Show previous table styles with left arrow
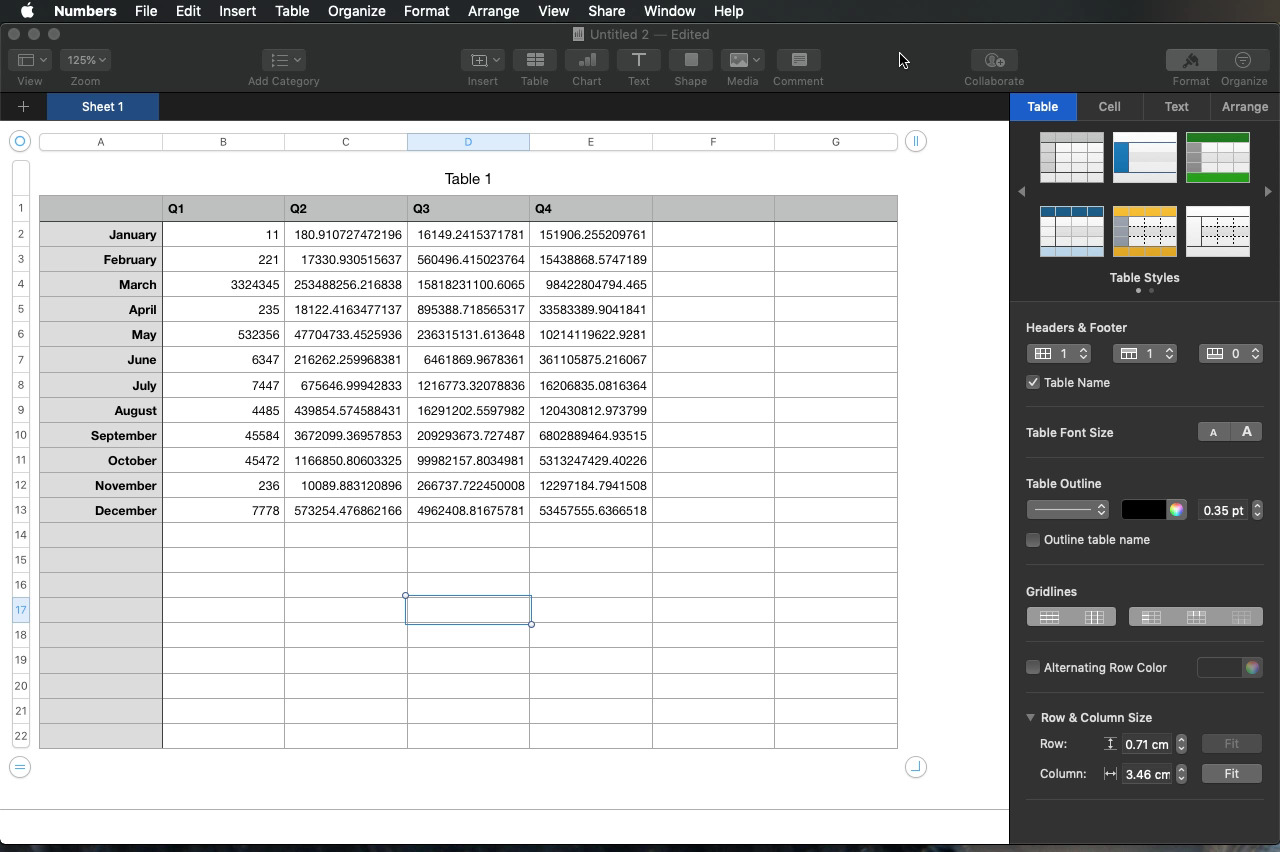This screenshot has width=1280, height=852. point(1021,191)
